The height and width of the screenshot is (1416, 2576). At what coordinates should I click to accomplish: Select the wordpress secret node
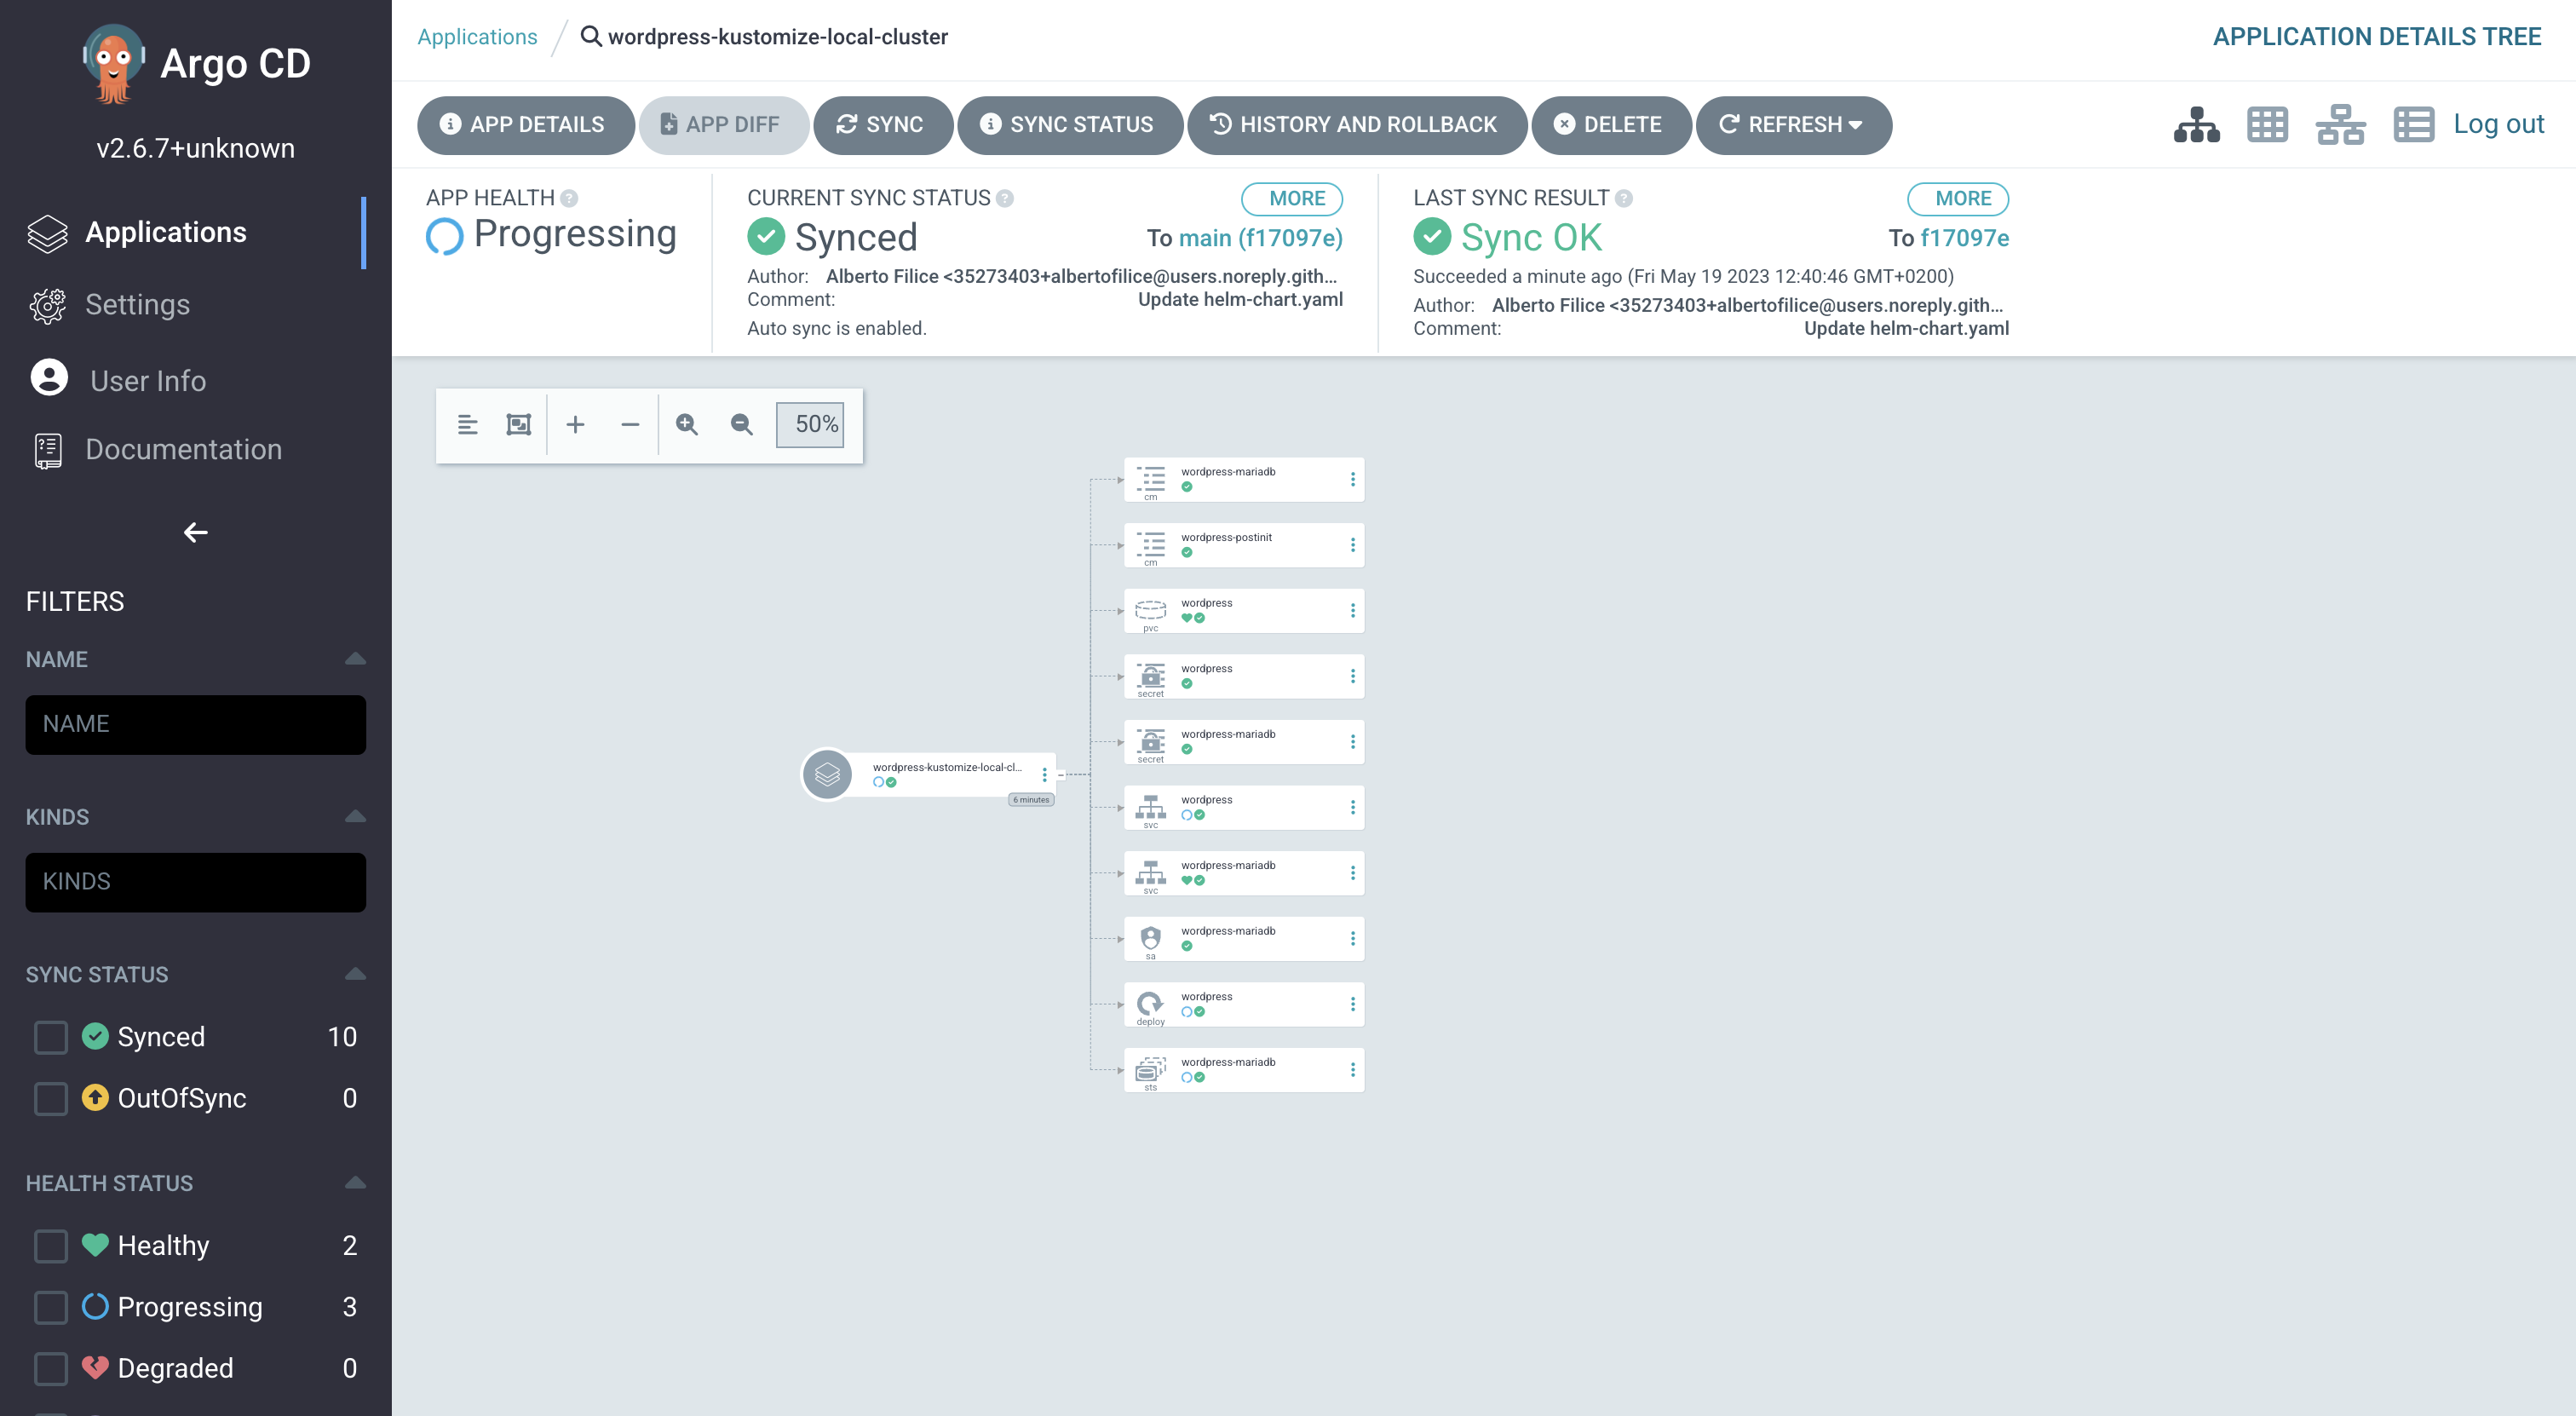point(1243,676)
